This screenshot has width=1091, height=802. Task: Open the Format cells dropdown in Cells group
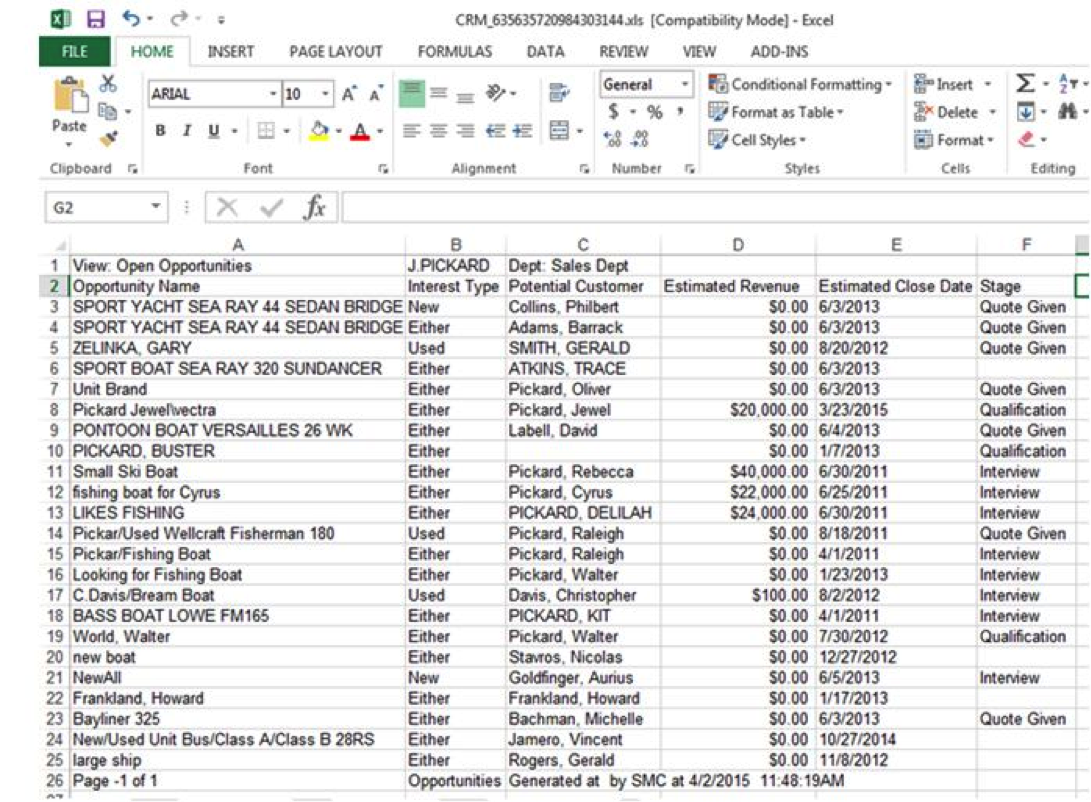coord(953,140)
